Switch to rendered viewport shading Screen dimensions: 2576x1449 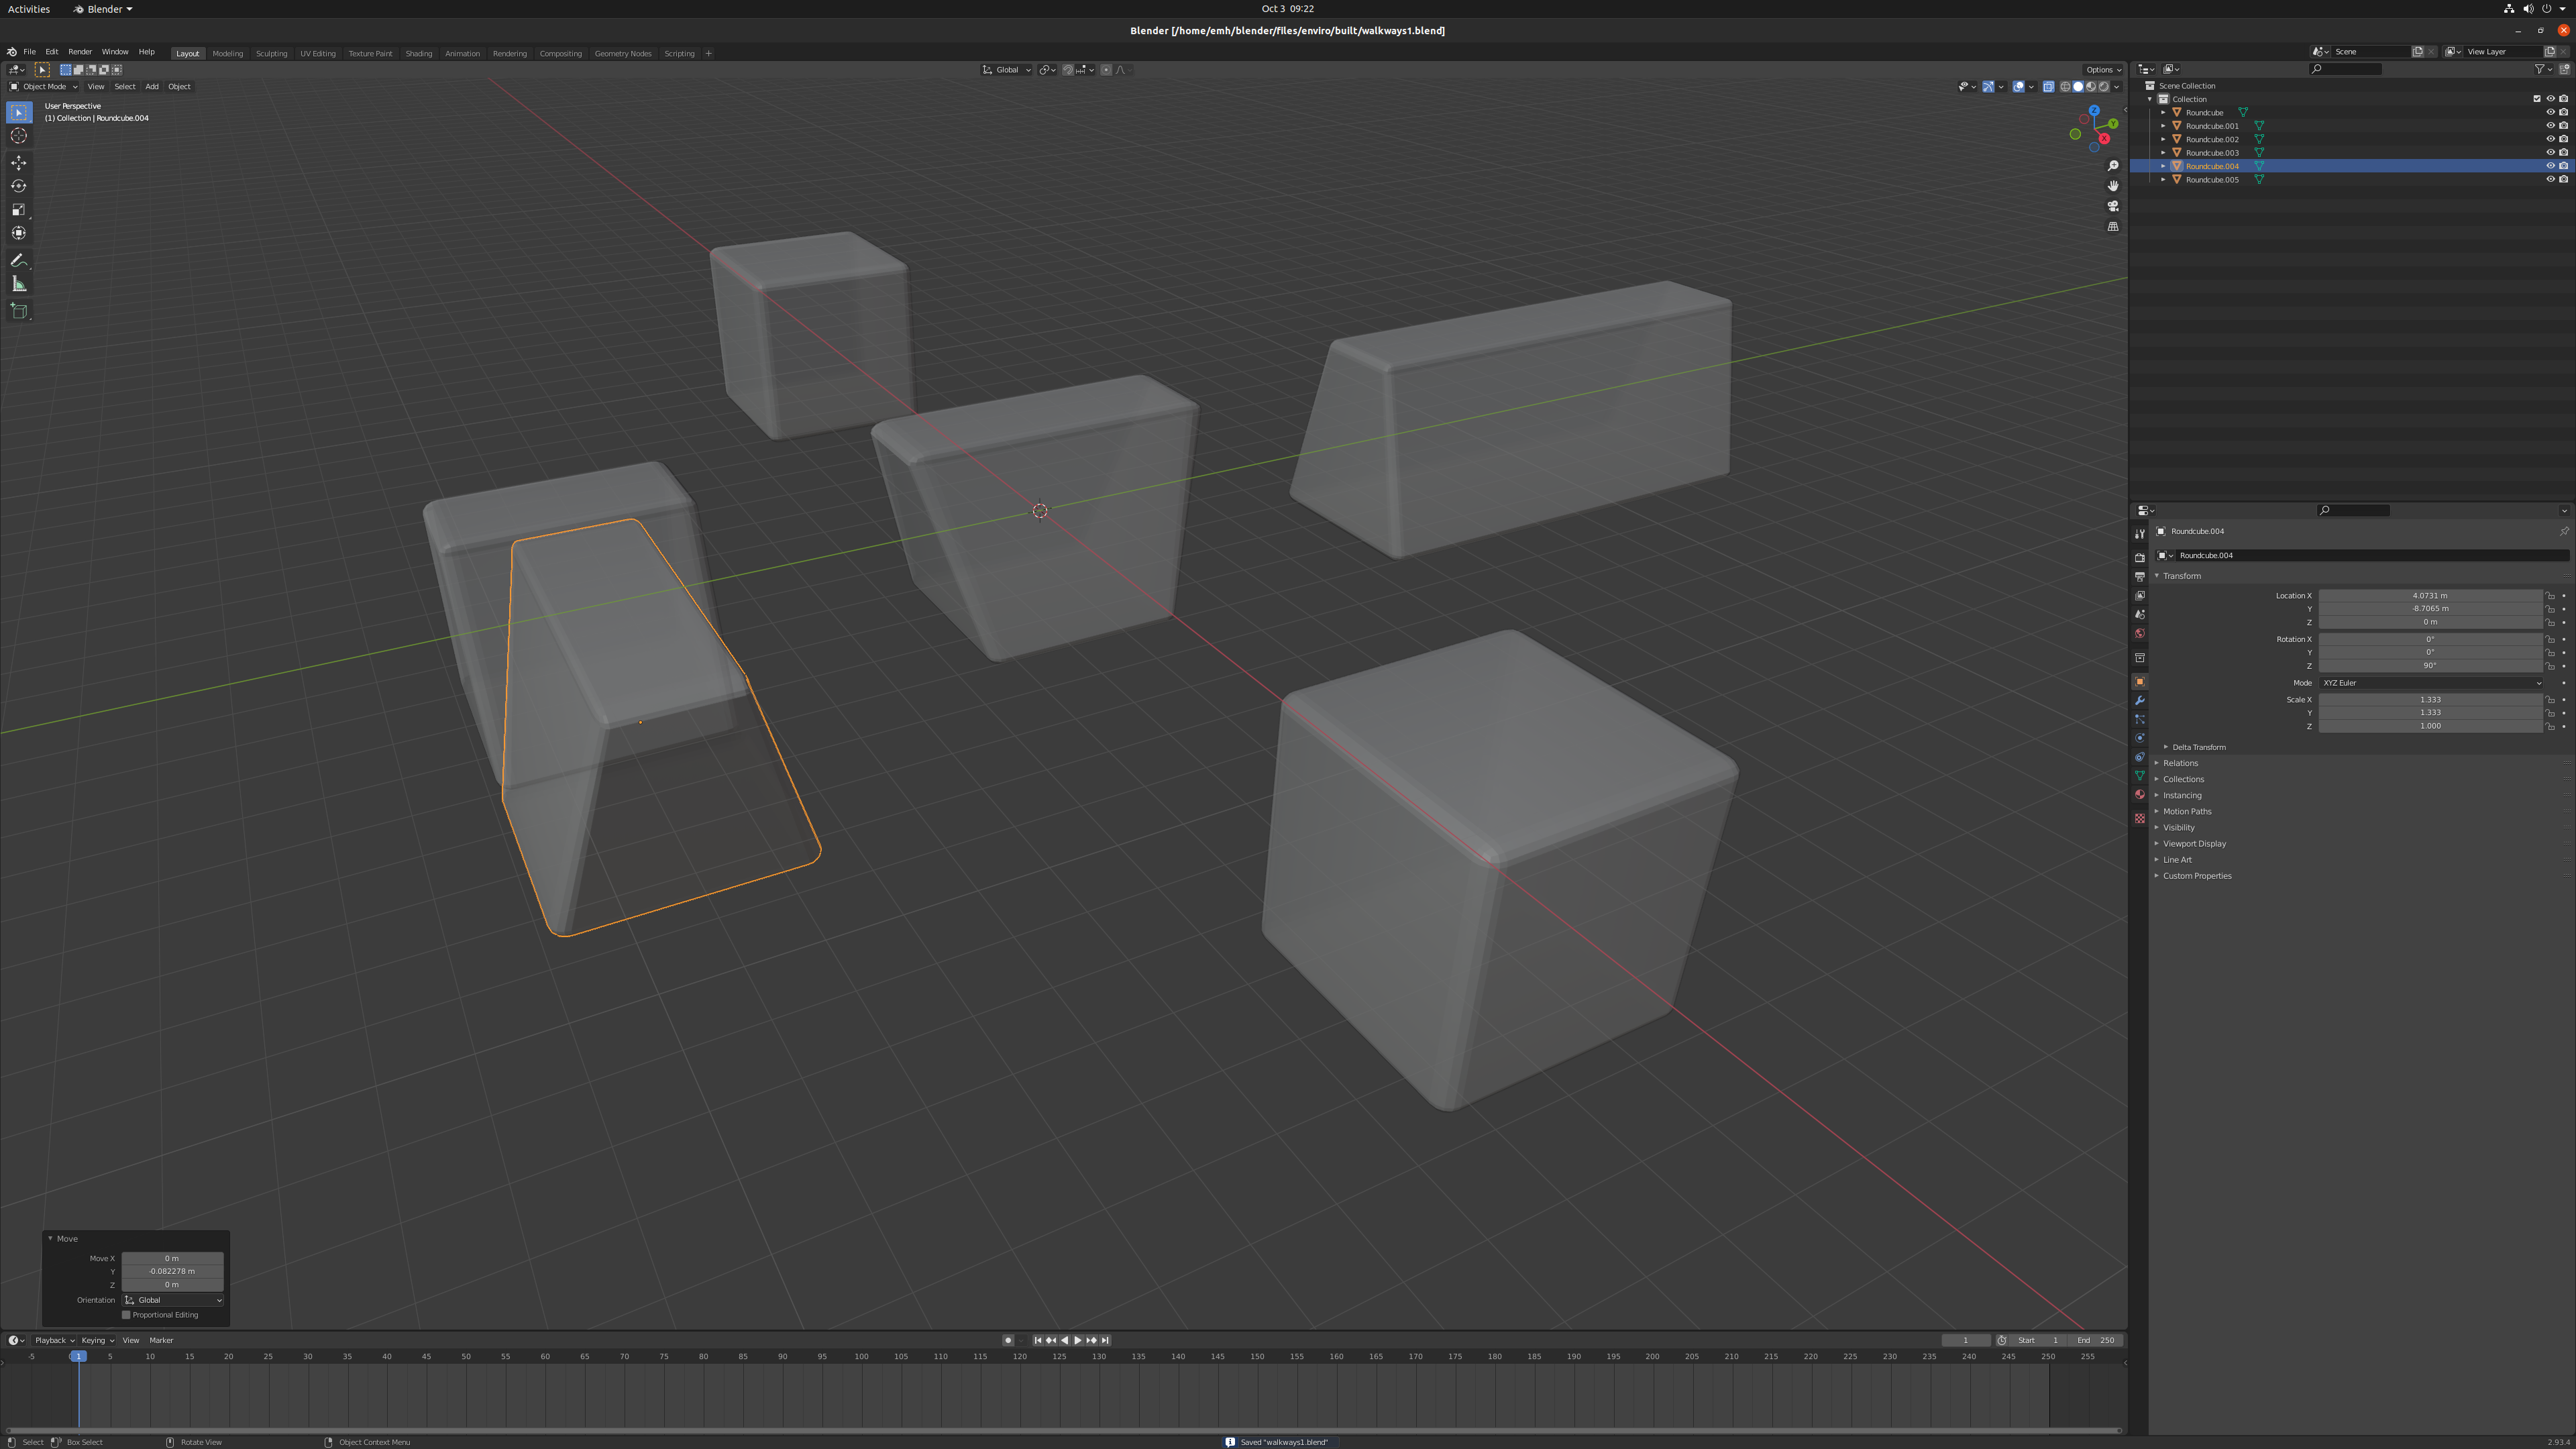point(2103,87)
